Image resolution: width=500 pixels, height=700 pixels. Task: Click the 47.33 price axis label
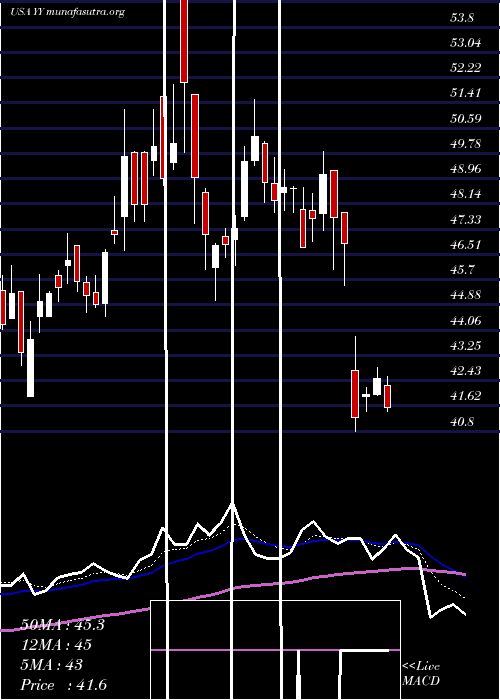pos(466,220)
